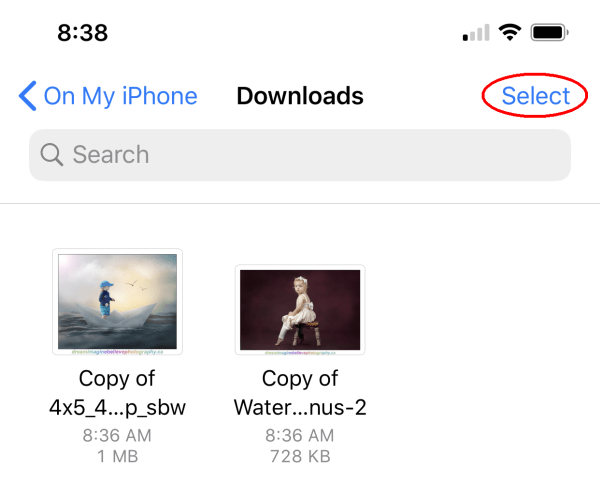Tap the battery indicator icon
The image size is (600, 498).
click(x=550, y=33)
